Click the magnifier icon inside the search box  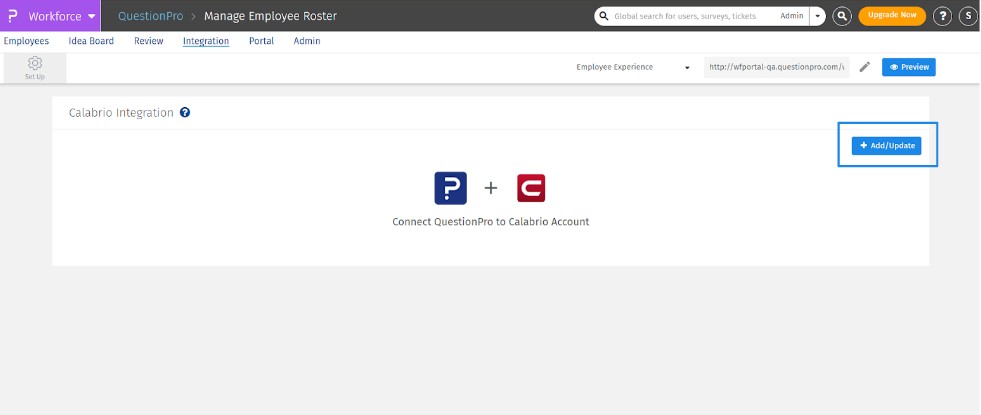pyautogui.click(x=604, y=16)
